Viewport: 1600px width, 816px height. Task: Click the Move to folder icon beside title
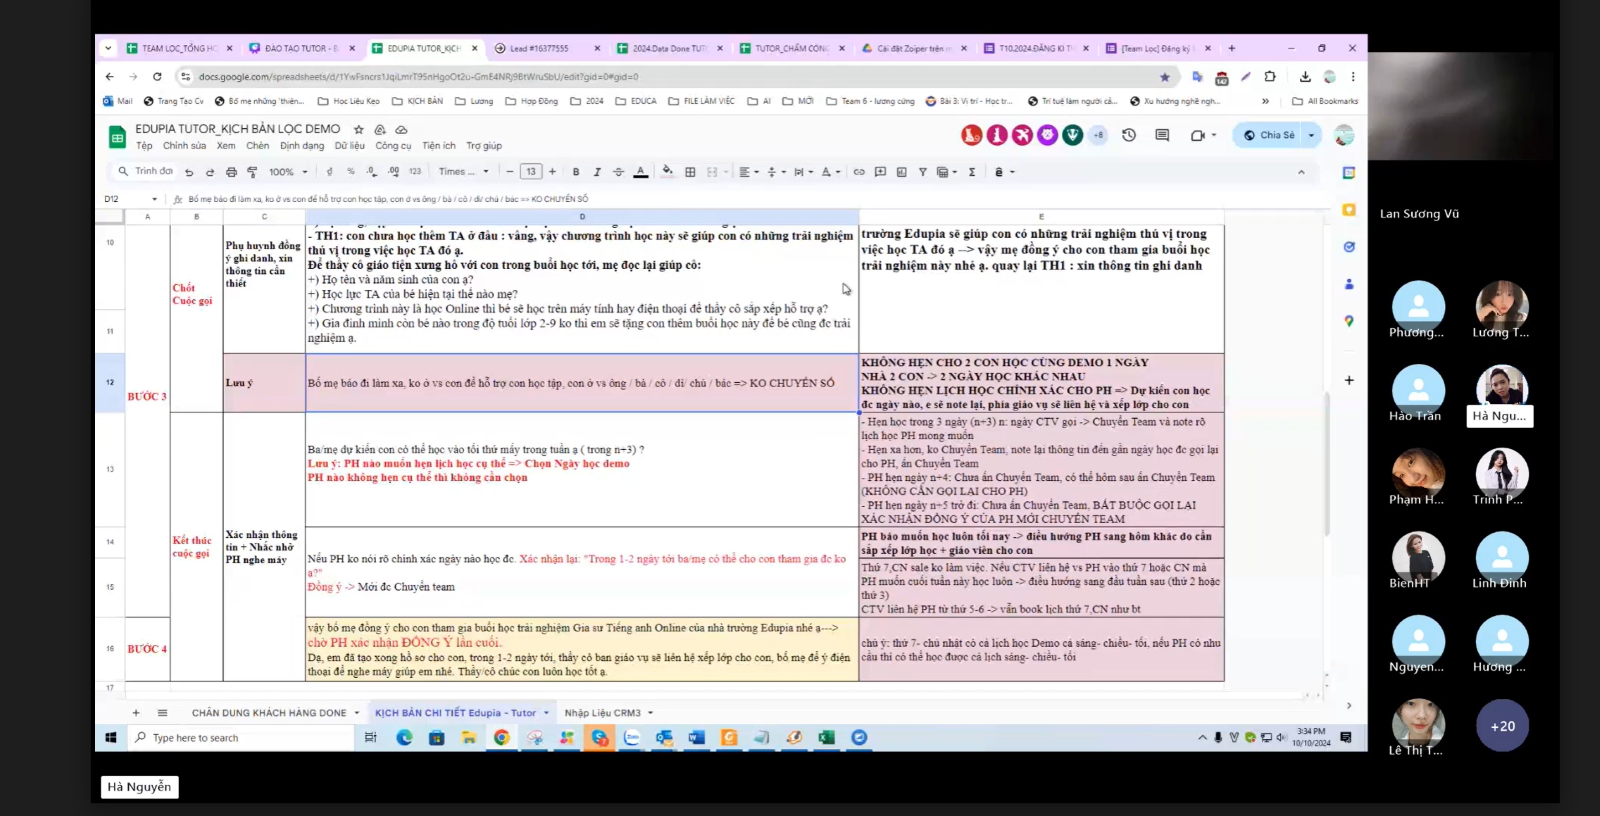(x=380, y=129)
